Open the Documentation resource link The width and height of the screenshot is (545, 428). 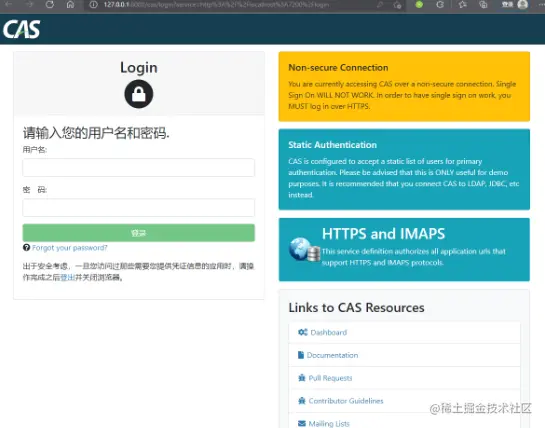pos(332,355)
